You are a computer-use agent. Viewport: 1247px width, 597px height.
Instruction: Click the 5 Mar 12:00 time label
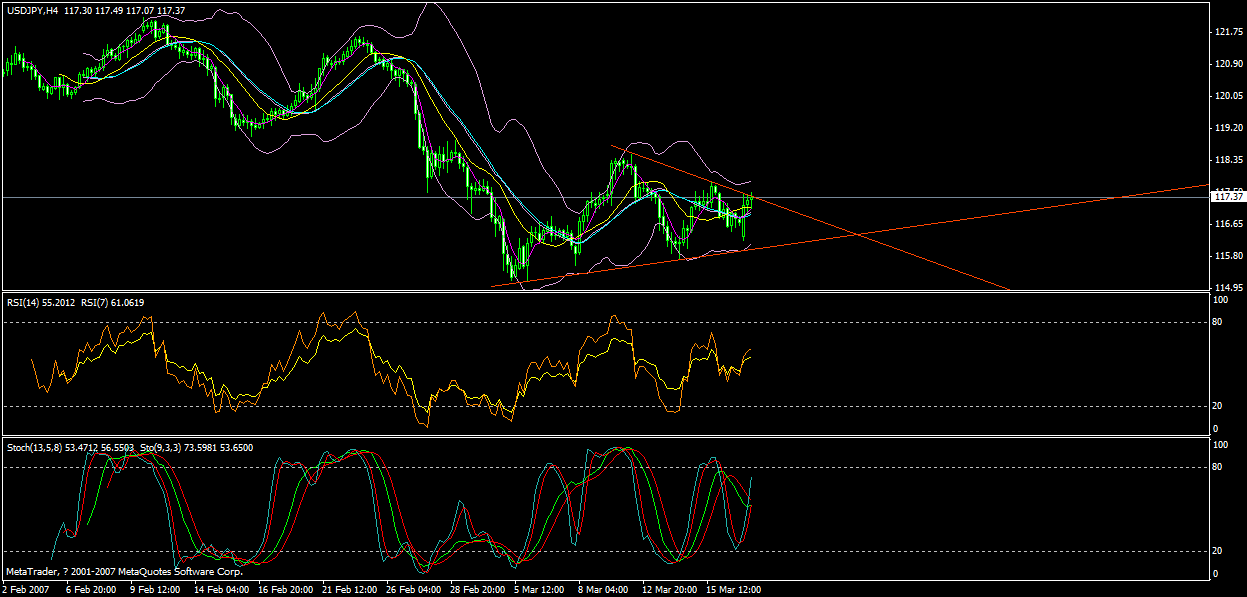(x=540, y=589)
